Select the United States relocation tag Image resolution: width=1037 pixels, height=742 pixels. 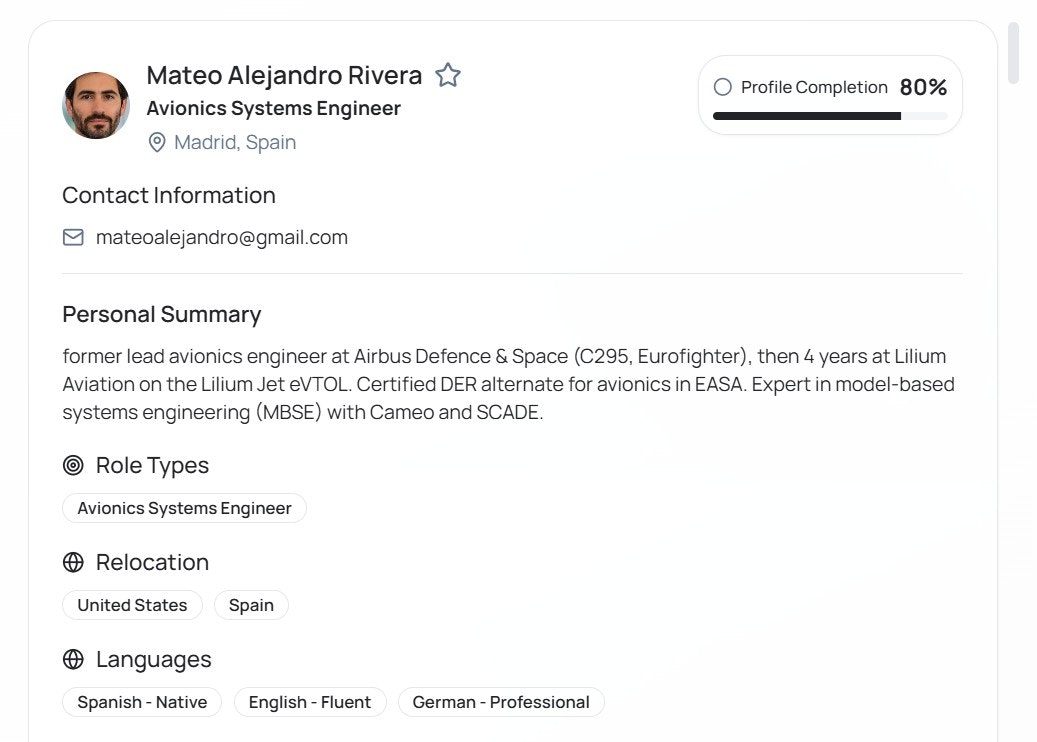click(132, 605)
